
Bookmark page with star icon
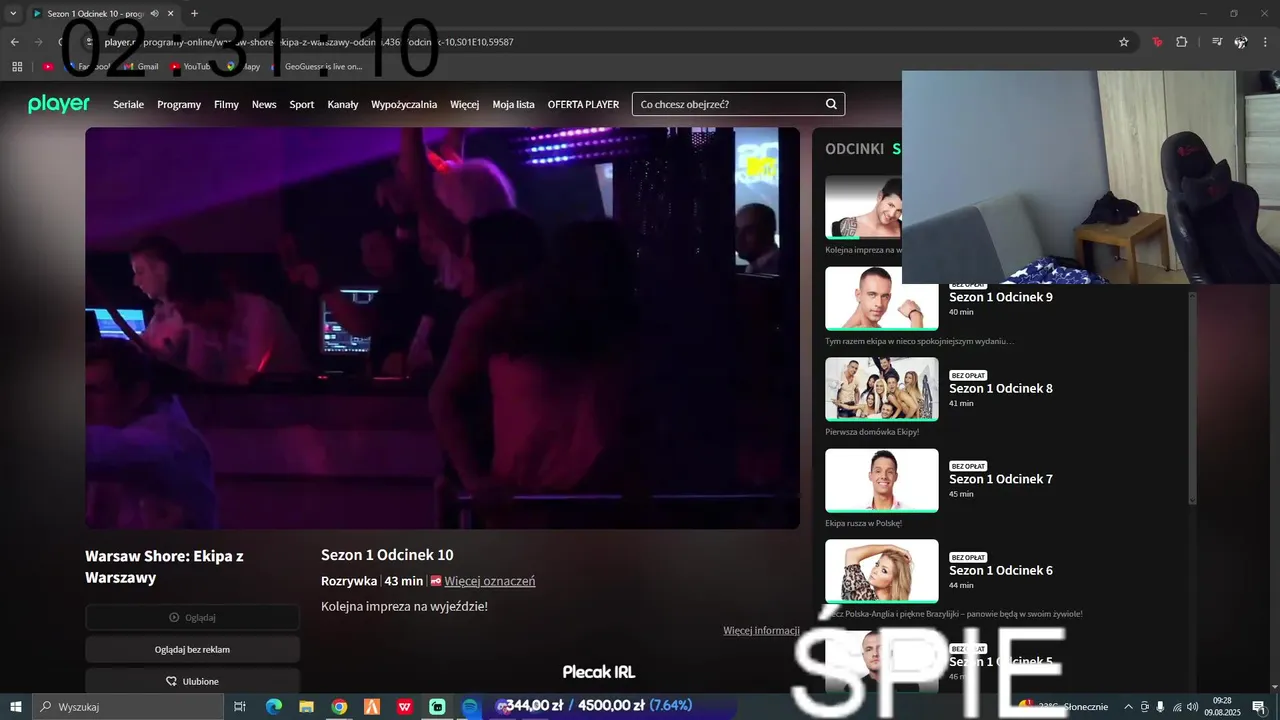[1124, 42]
